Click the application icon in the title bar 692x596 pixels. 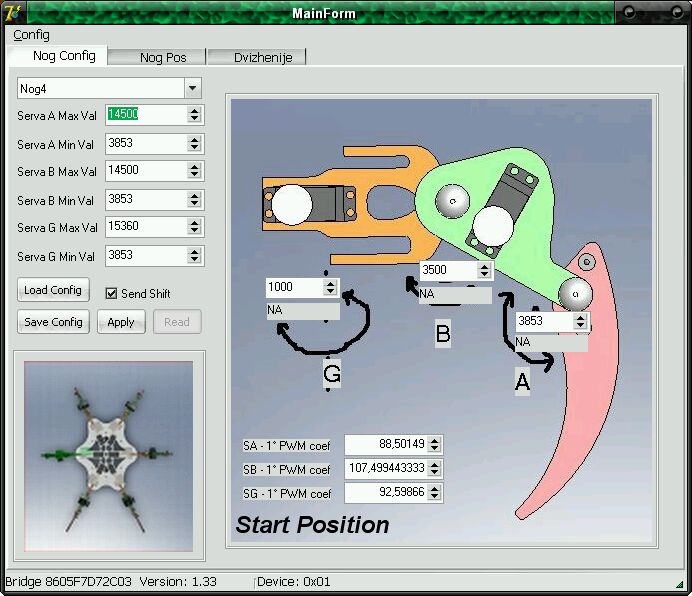pyautogui.click(x=12, y=12)
